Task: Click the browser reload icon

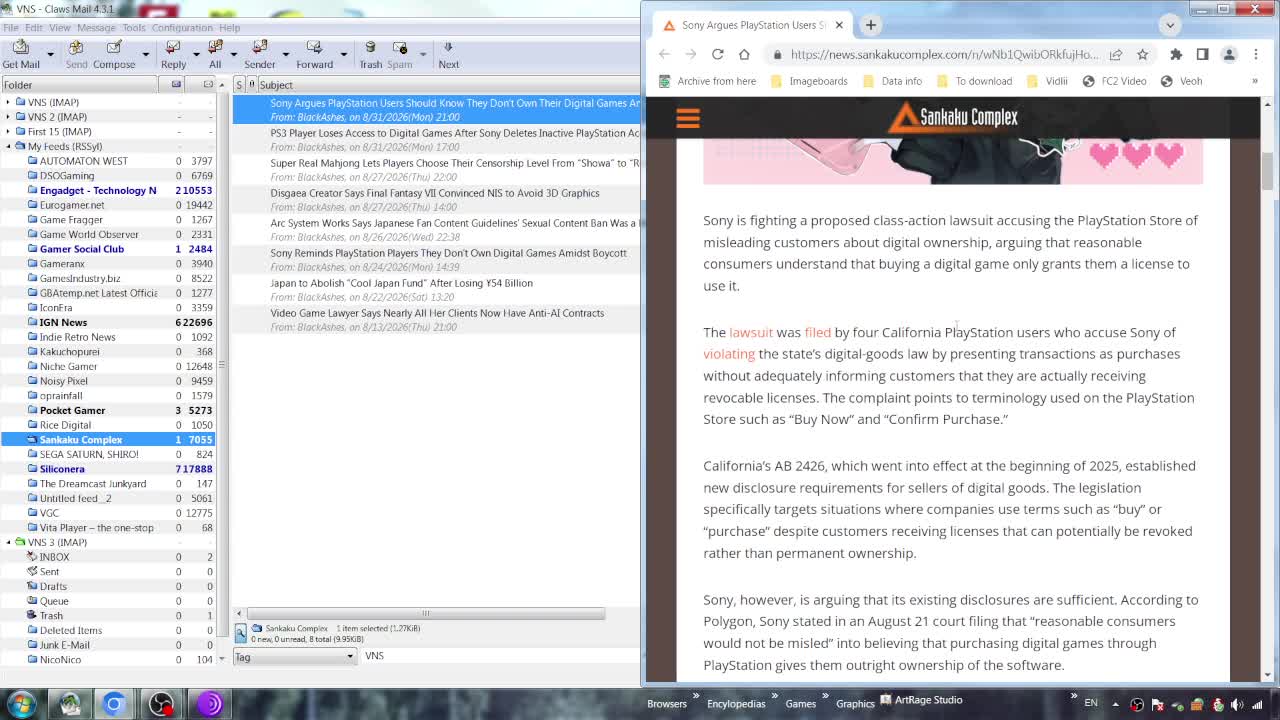Action: tap(717, 54)
